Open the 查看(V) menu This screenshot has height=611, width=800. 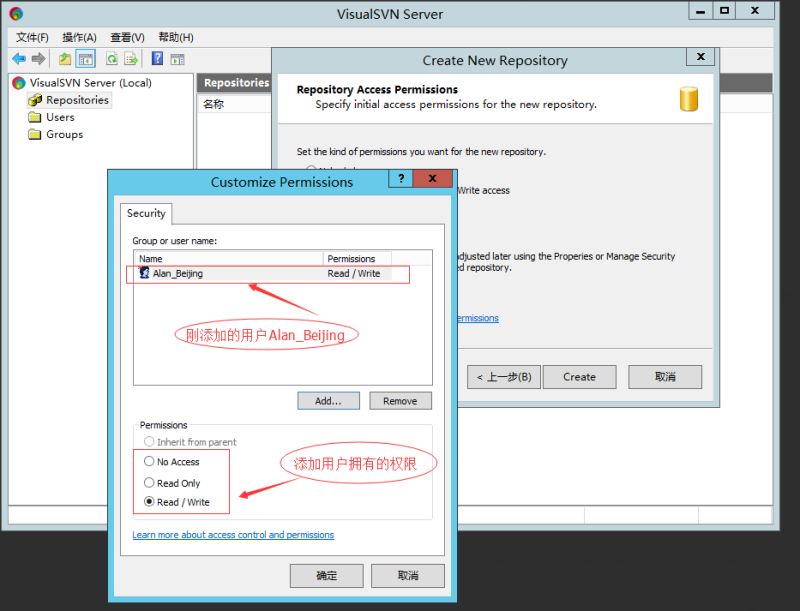127,37
